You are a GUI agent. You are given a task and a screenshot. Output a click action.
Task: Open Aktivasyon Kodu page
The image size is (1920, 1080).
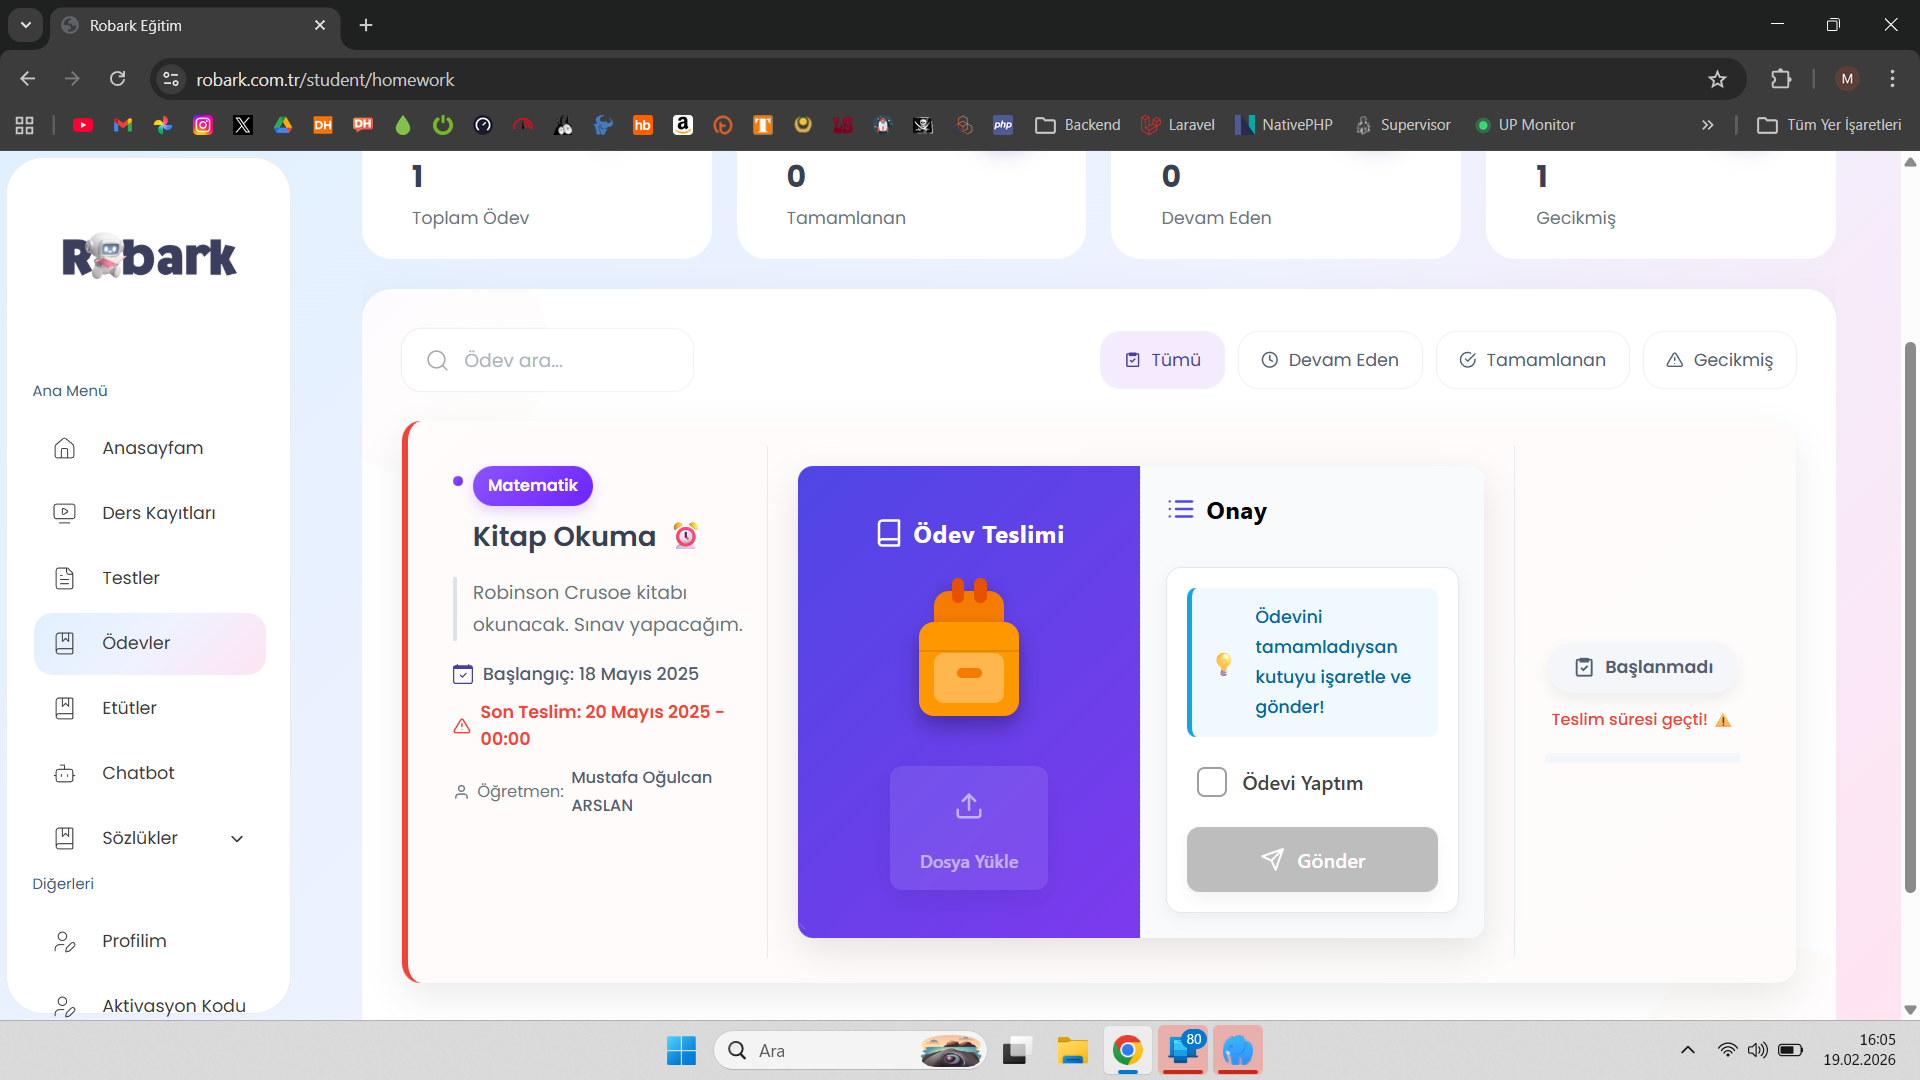[x=173, y=1006]
